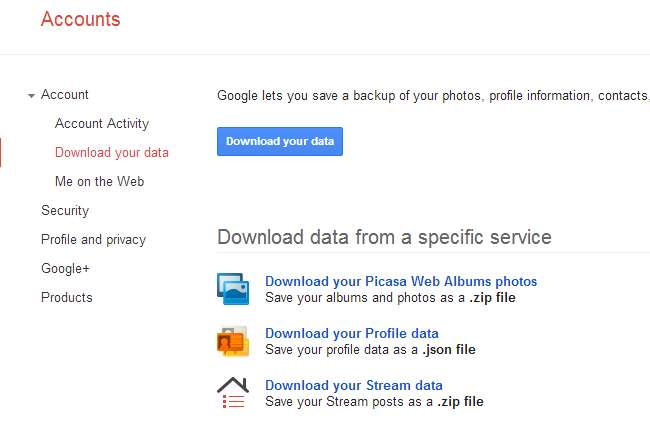Open the Download your Stream data link
Screen dimensions: 650x422
[x=353, y=385]
